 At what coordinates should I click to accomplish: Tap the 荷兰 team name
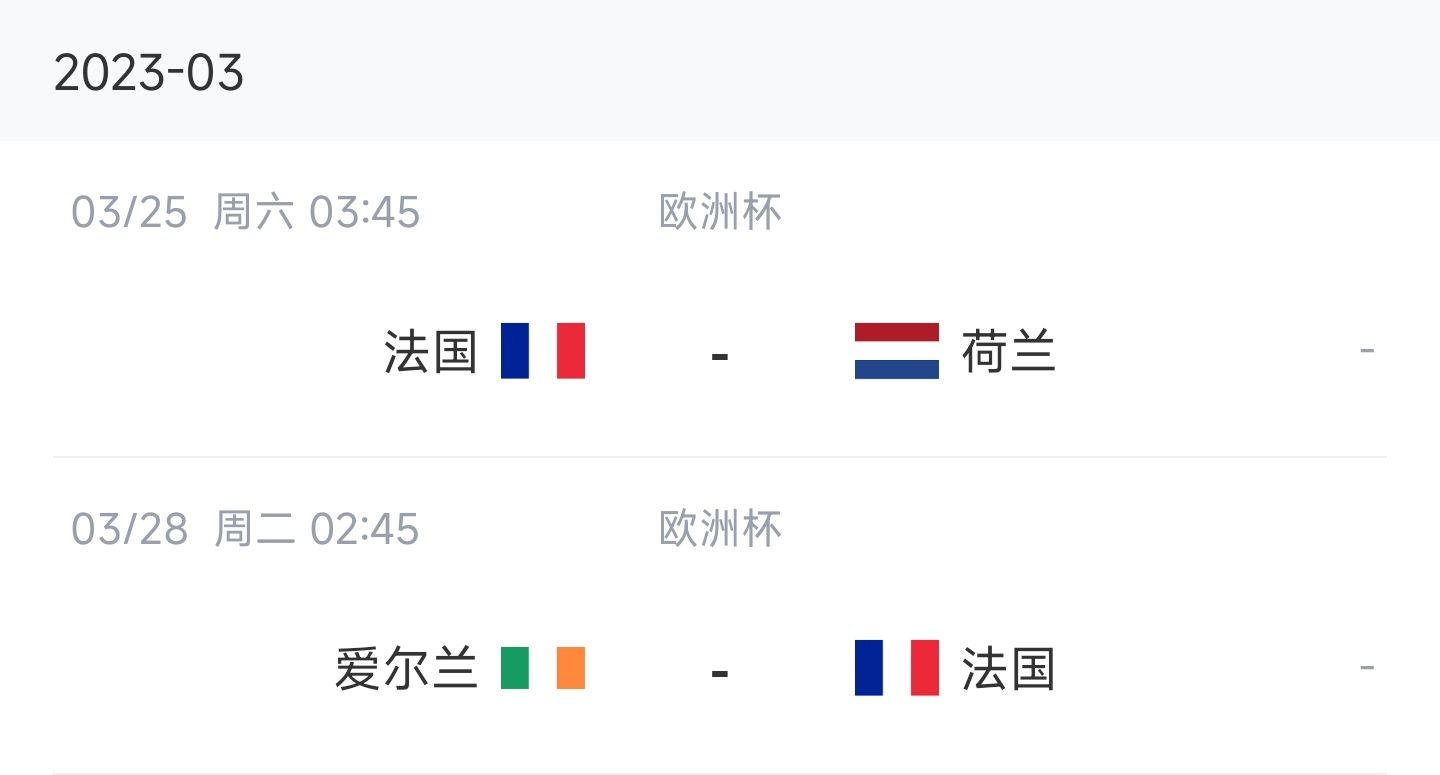pos(1008,352)
